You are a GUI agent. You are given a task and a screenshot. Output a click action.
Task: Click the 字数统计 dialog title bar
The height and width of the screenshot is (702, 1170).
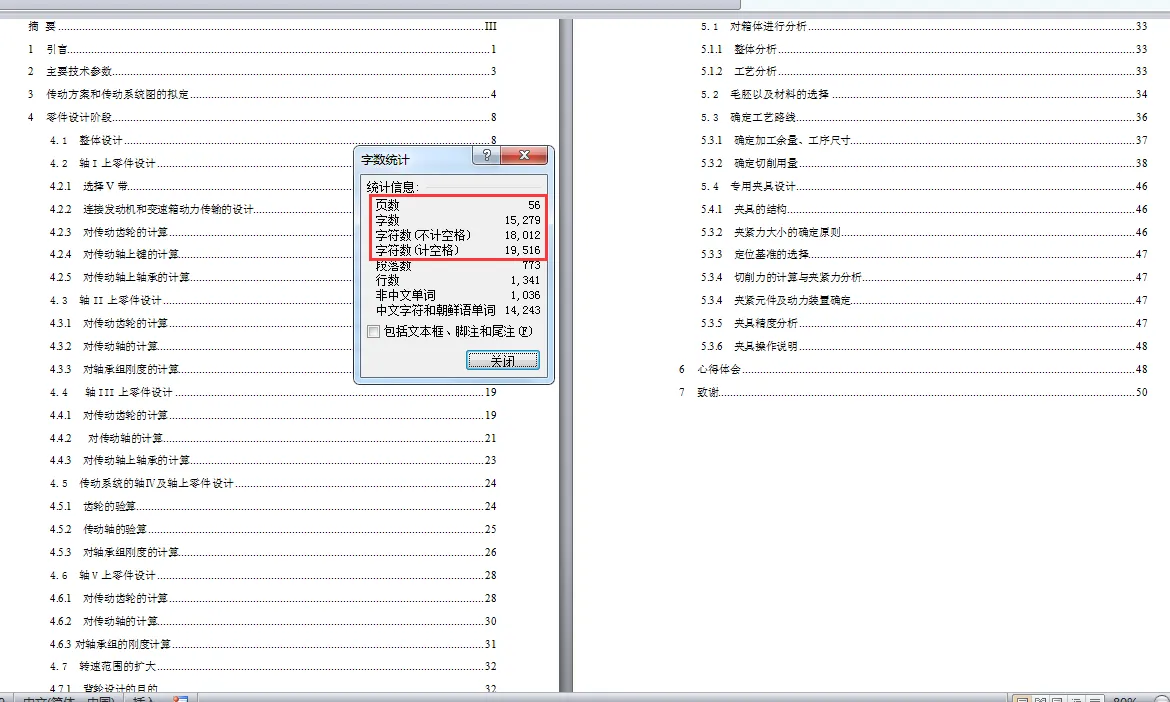414,158
